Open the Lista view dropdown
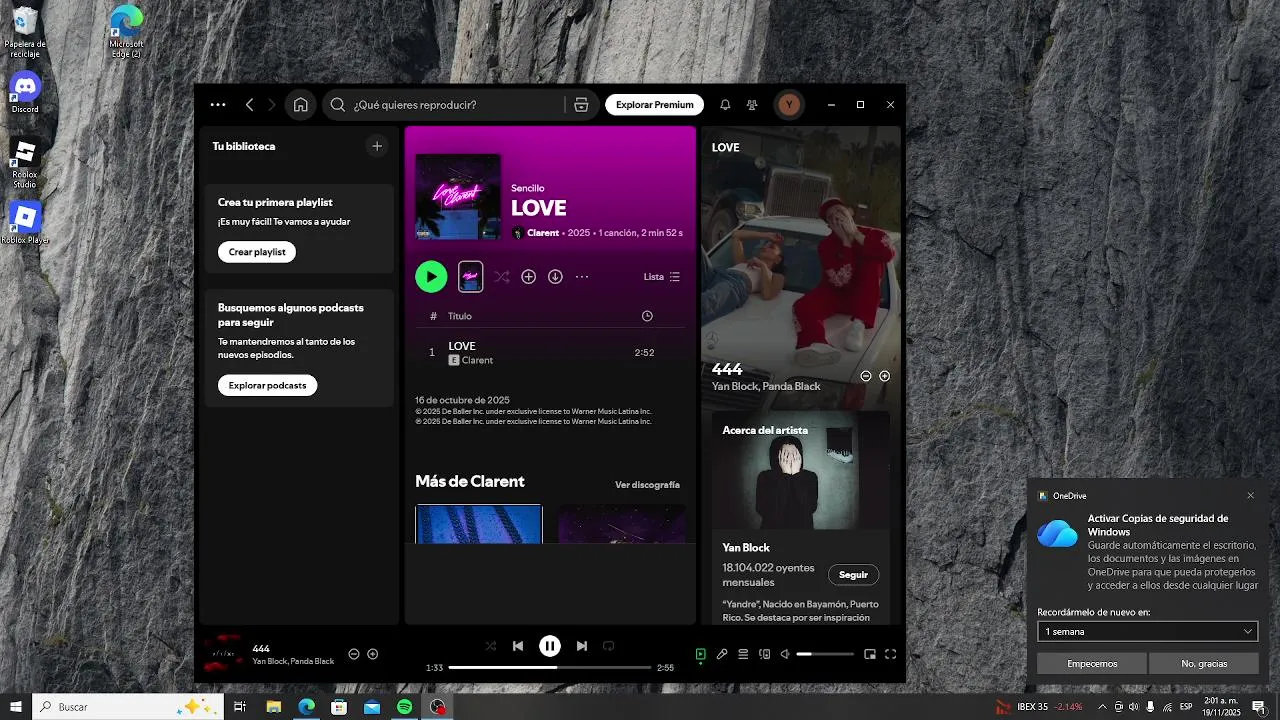The height and width of the screenshot is (720, 1280). pos(662,277)
